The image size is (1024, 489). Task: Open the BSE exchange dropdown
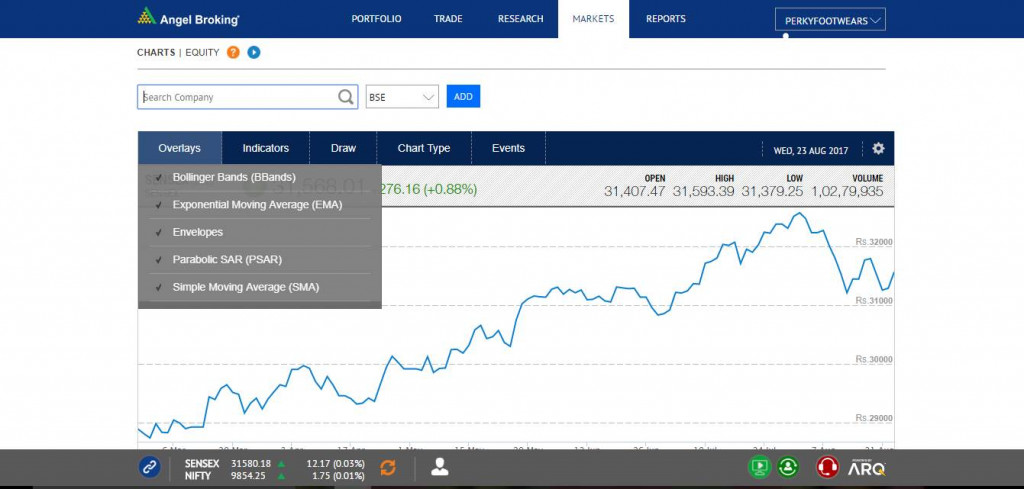pos(403,97)
